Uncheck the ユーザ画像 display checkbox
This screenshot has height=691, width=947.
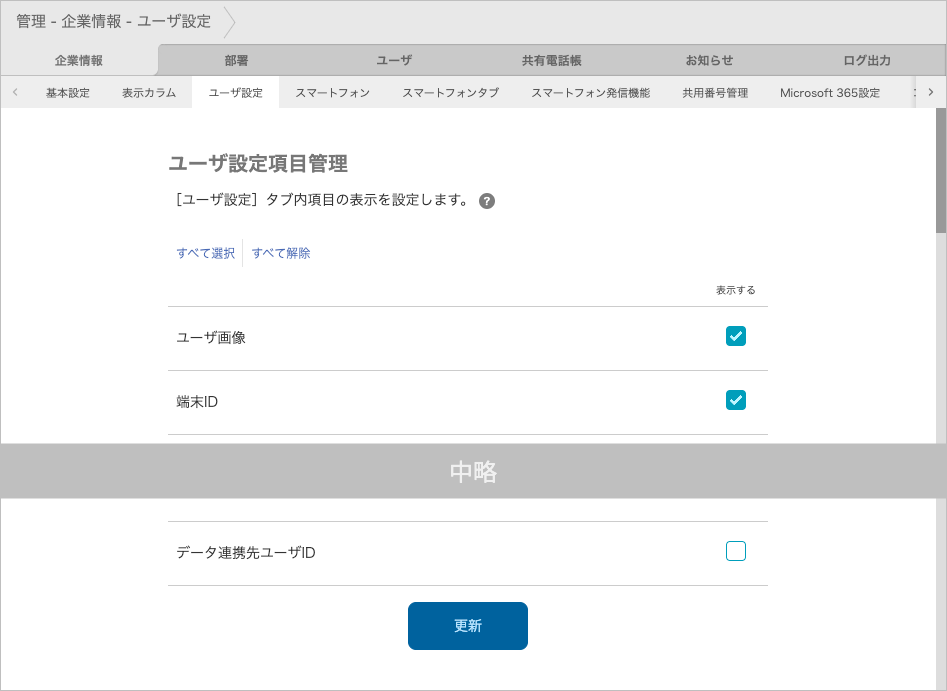click(x=736, y=336)
